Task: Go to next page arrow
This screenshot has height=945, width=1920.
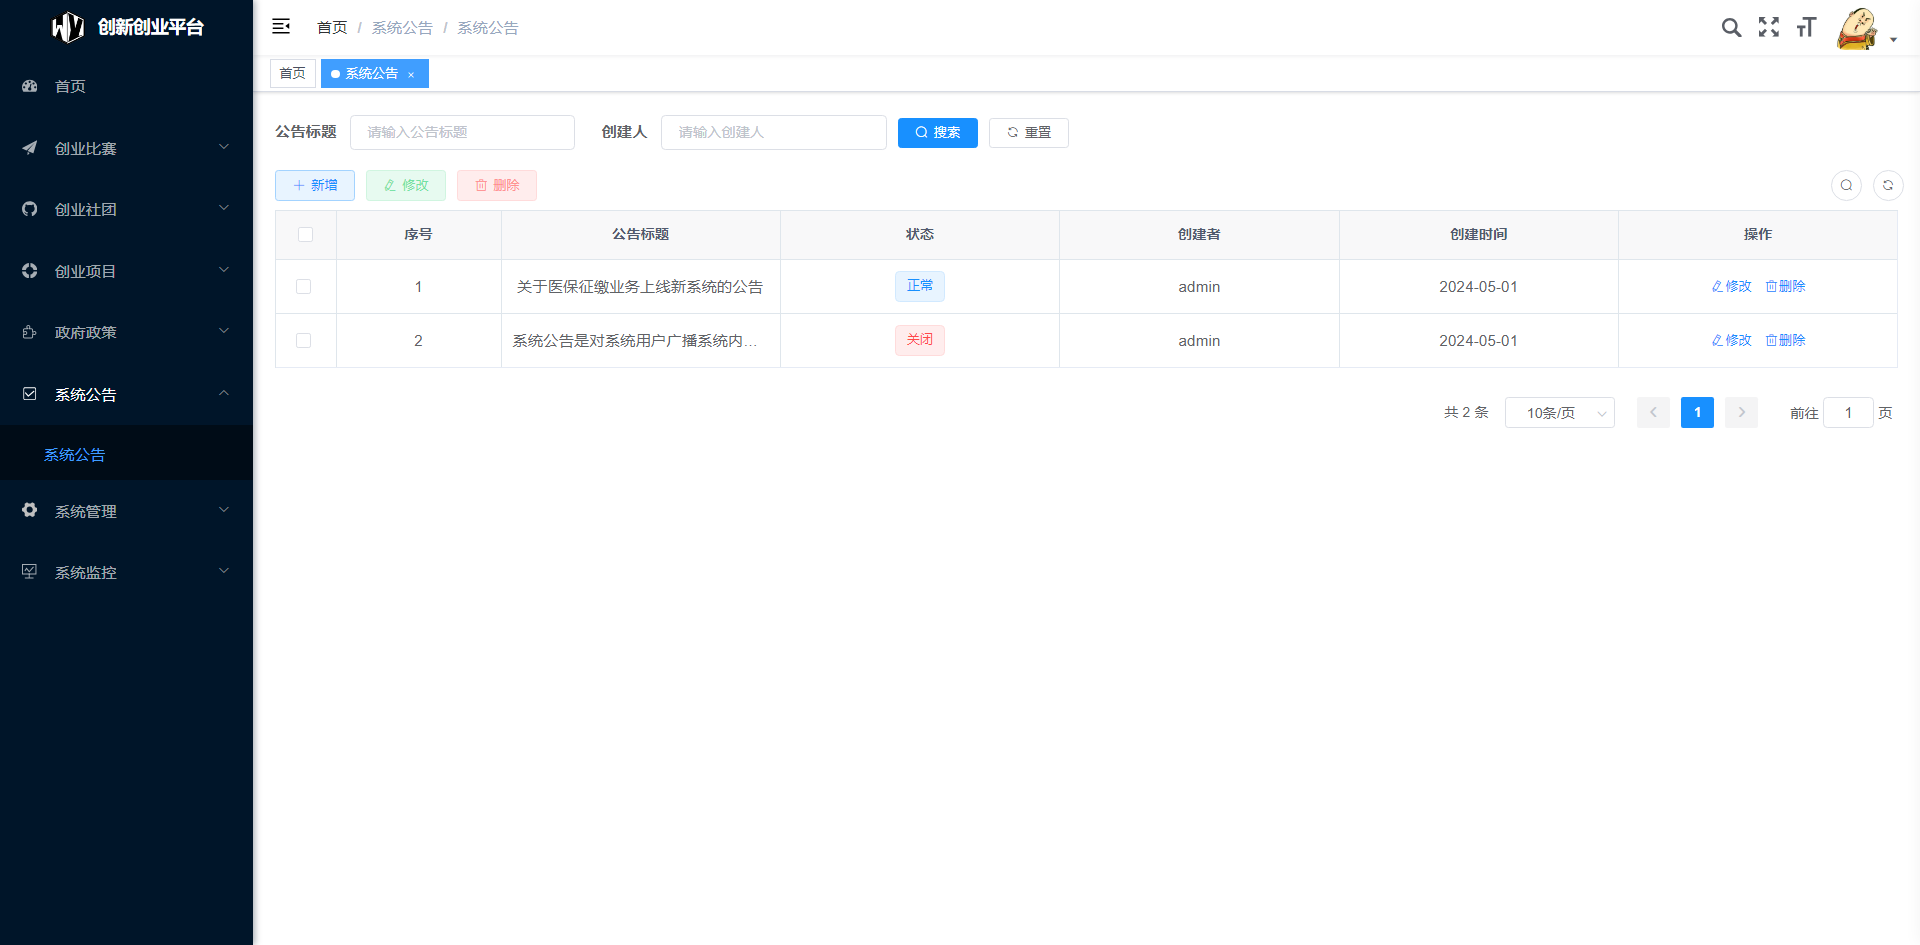Action: point(1741,413)
